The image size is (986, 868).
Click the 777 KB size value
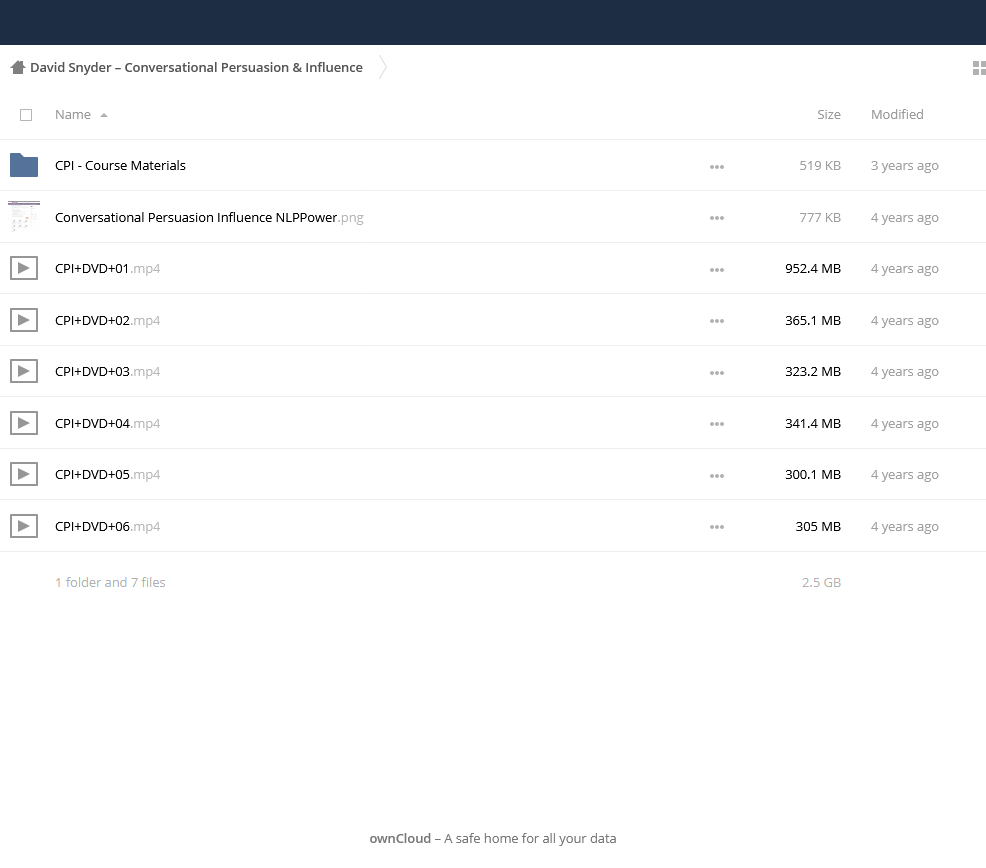point(820,218)
